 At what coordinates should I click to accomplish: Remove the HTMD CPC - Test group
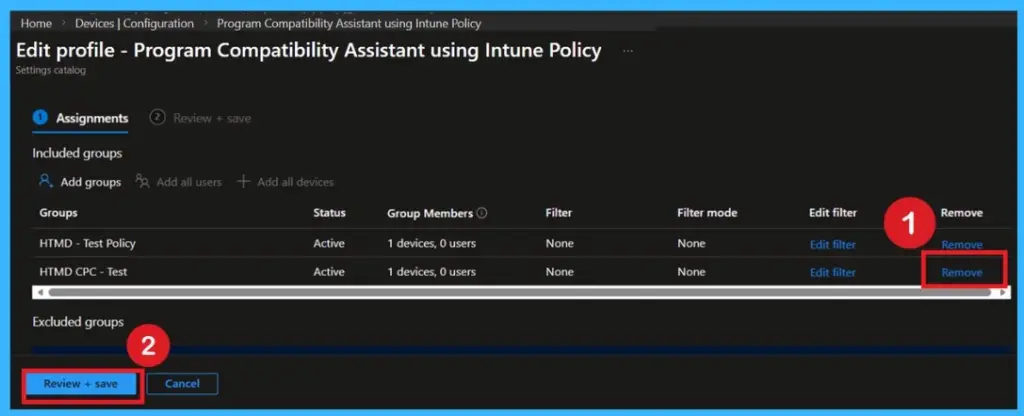[x=961, y=272]
